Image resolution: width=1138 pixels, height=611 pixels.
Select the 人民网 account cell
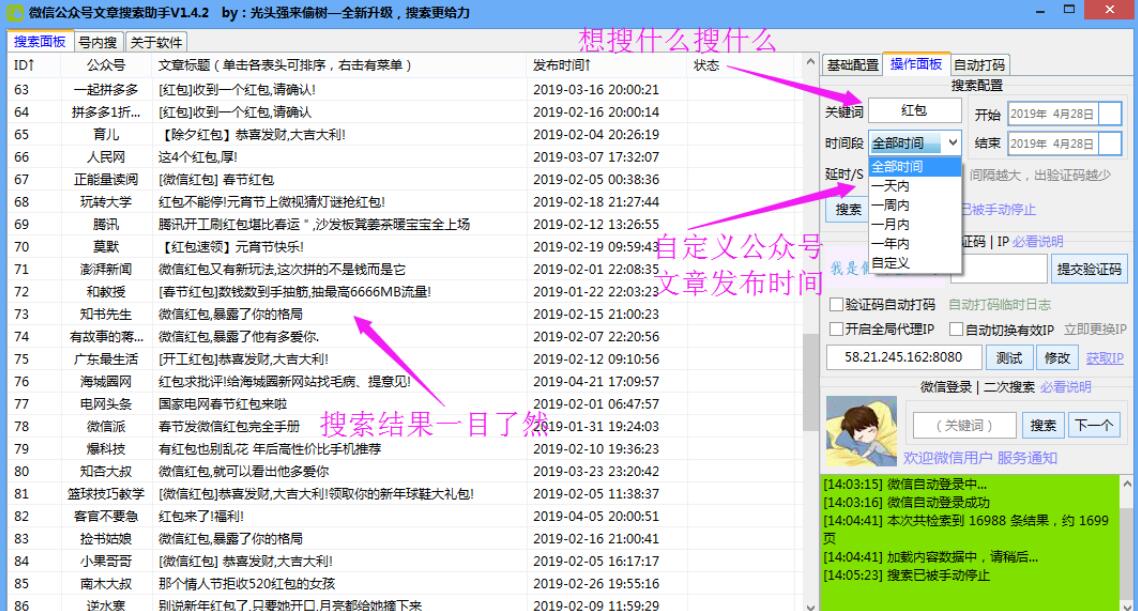click(x=106, y=157)
